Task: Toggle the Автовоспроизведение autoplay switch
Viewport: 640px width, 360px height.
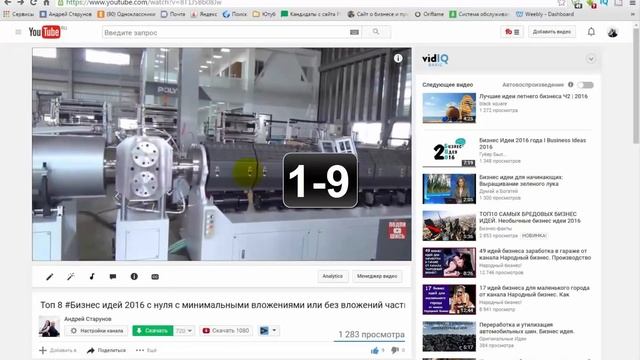Action: (586, 85)
